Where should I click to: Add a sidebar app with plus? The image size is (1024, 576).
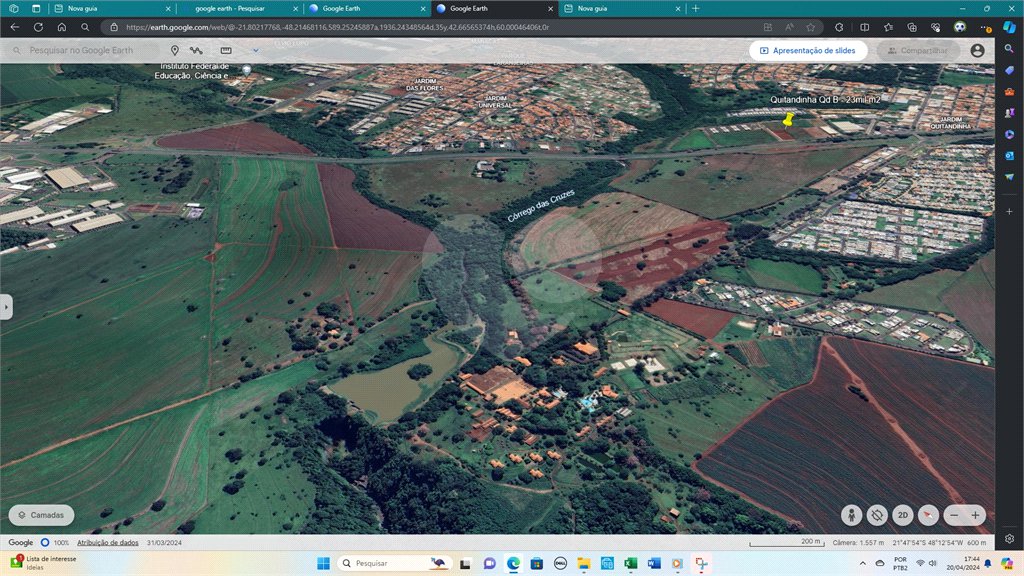(x=1010, y=212)
